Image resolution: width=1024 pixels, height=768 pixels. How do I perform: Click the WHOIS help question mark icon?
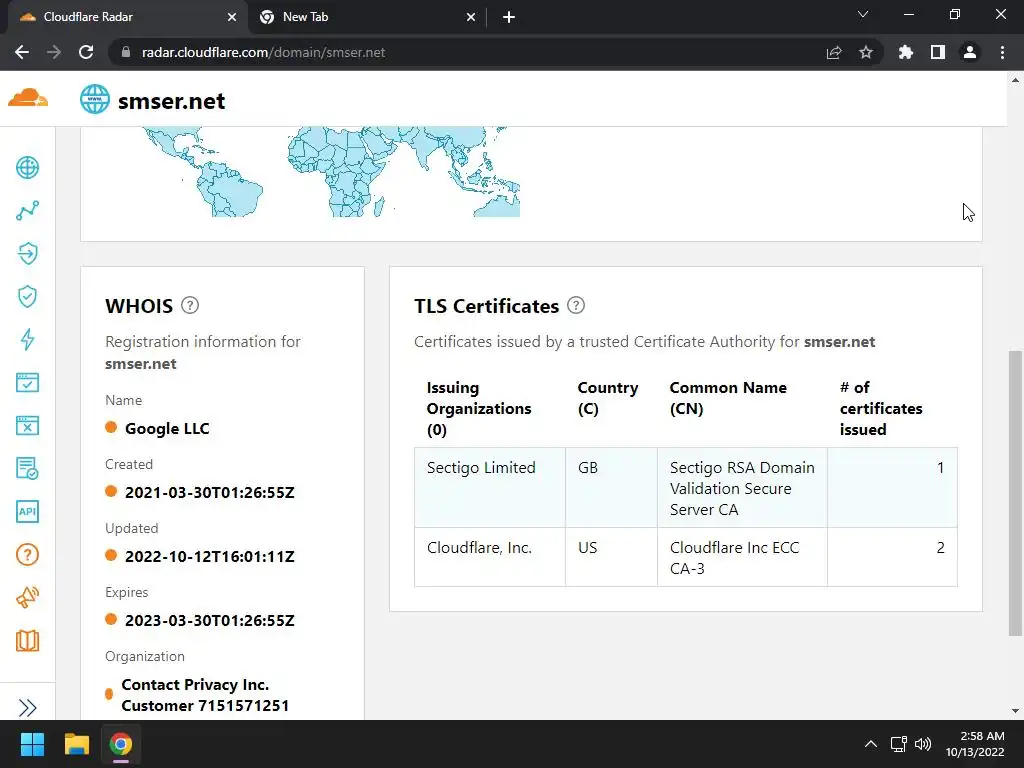pos(190,305)
